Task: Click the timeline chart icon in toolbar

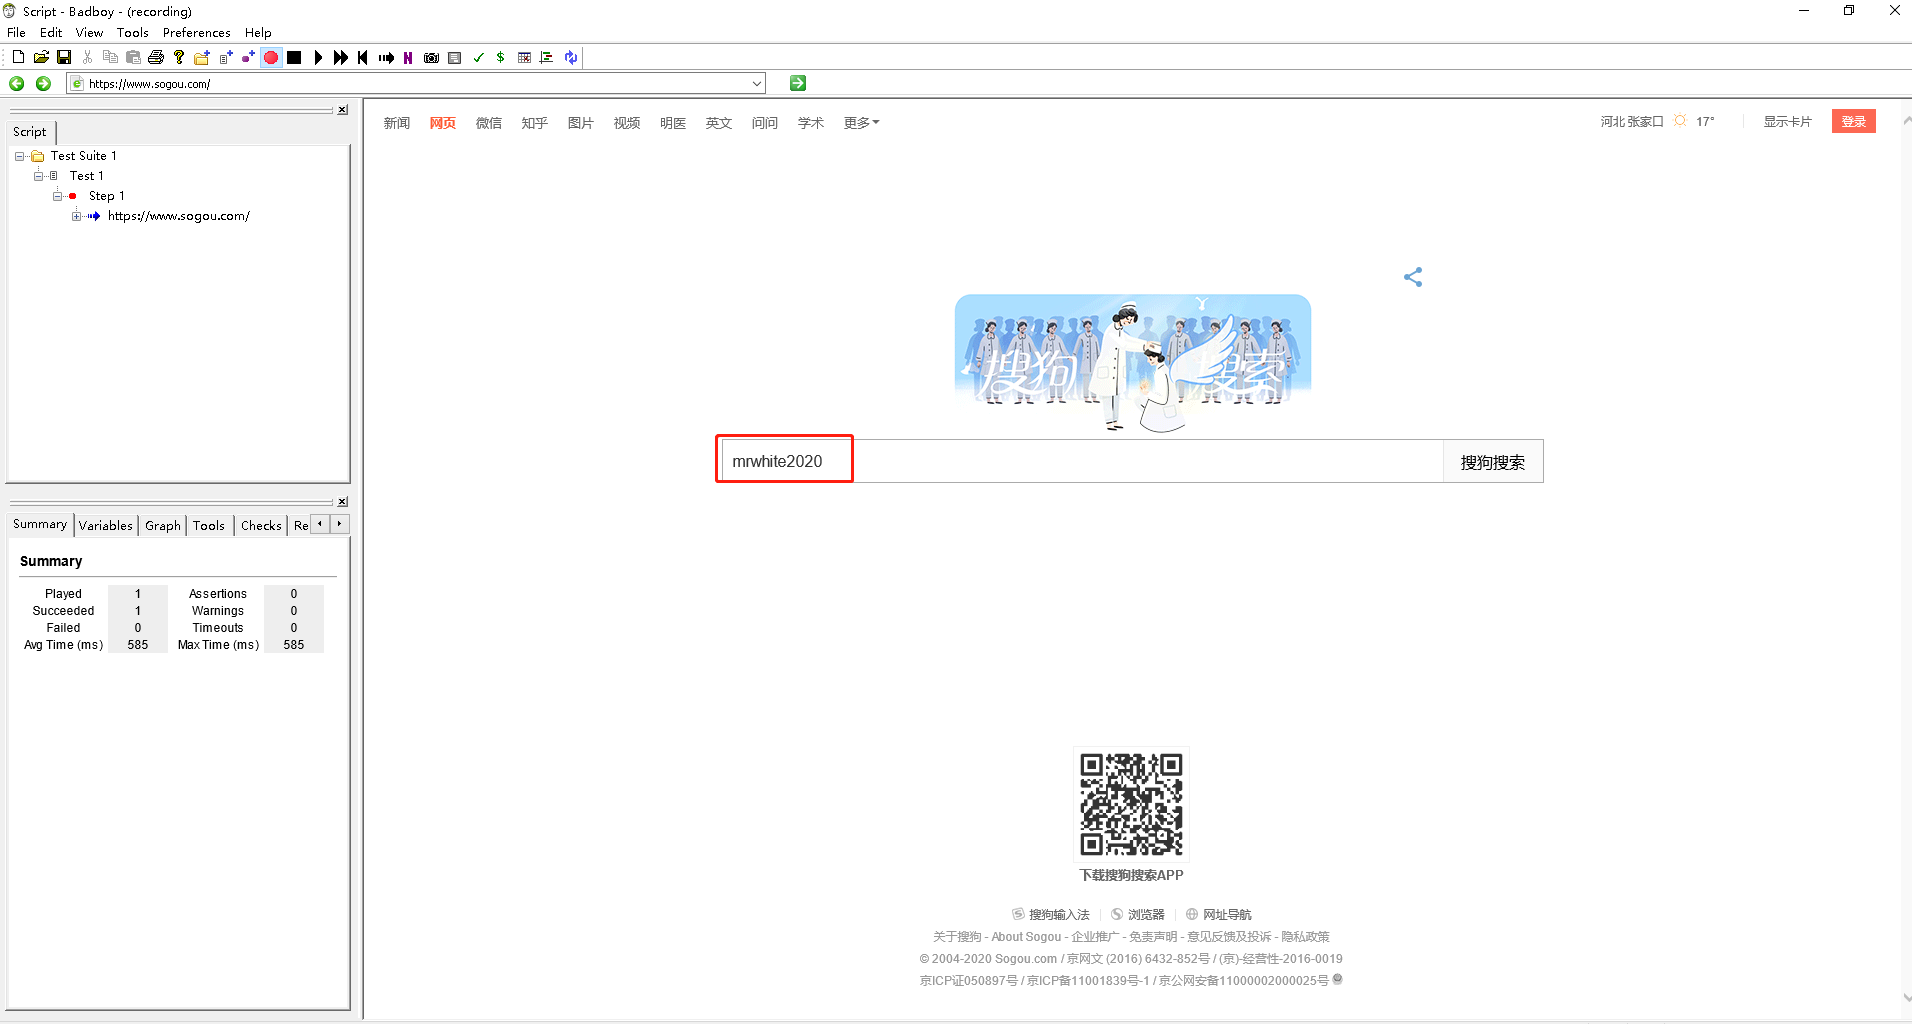Action: coord(546,57)
